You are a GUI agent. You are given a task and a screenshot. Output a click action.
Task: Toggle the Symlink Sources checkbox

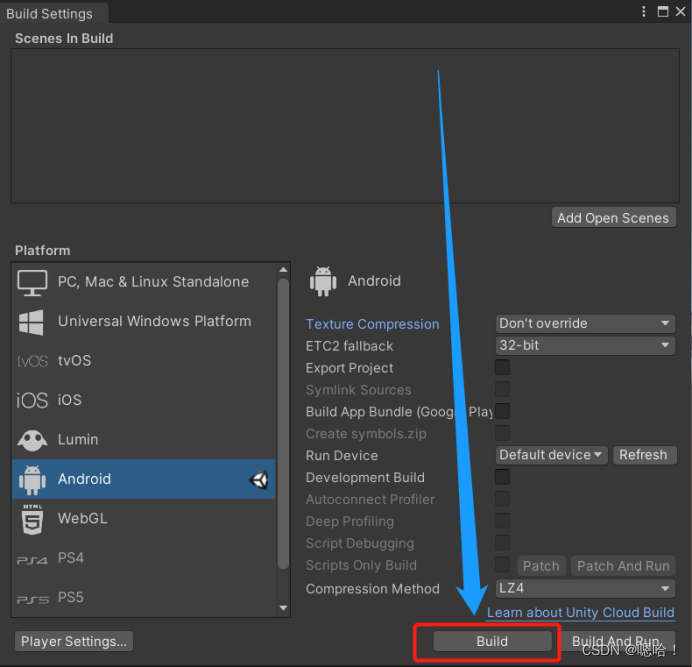click(x=502, y=389)
